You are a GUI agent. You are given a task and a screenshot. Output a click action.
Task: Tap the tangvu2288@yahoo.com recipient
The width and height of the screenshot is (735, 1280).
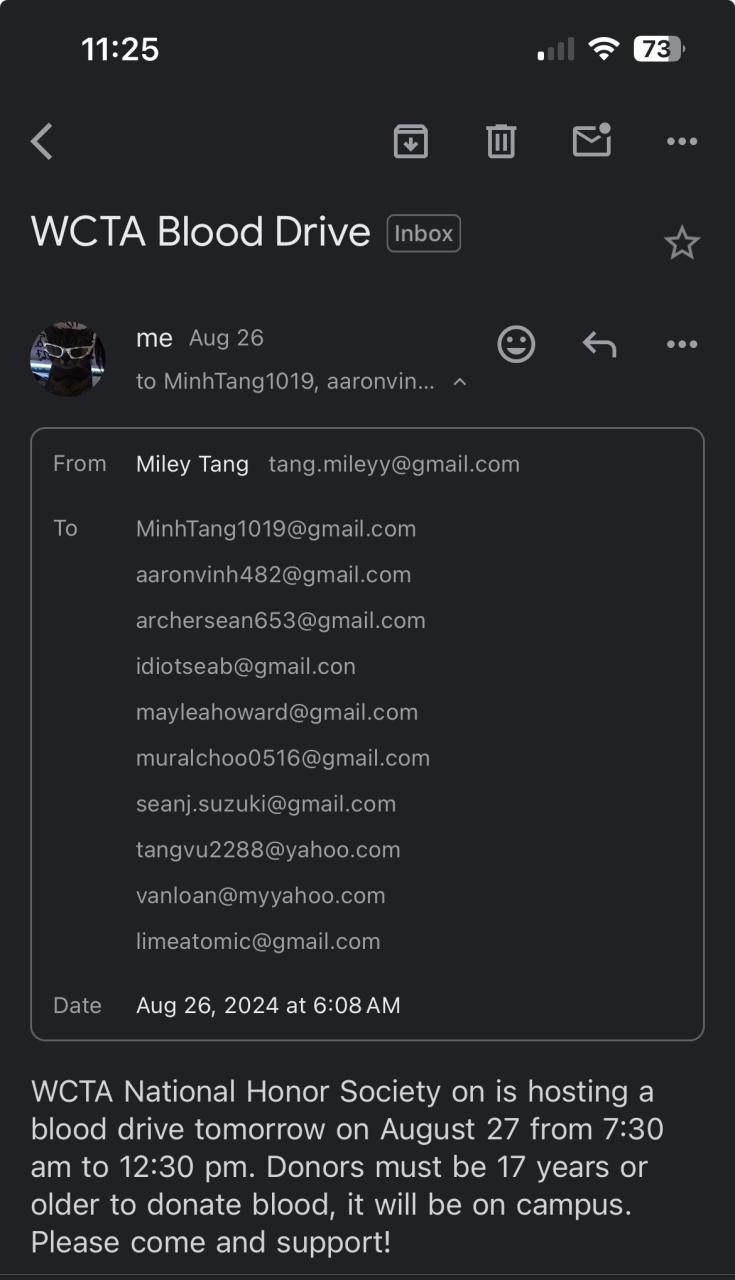pos(268,850)
